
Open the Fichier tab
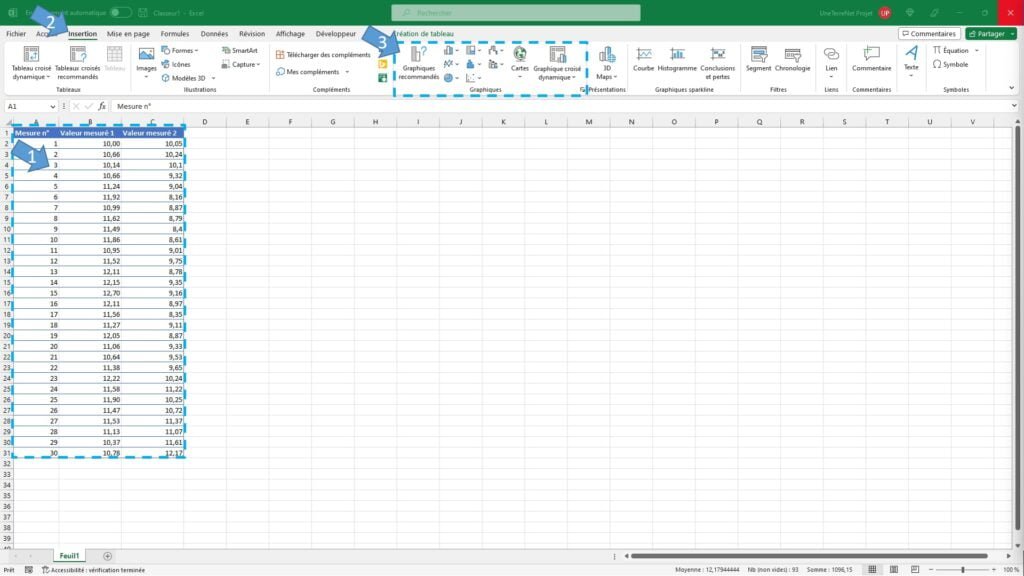click(16, 33)
